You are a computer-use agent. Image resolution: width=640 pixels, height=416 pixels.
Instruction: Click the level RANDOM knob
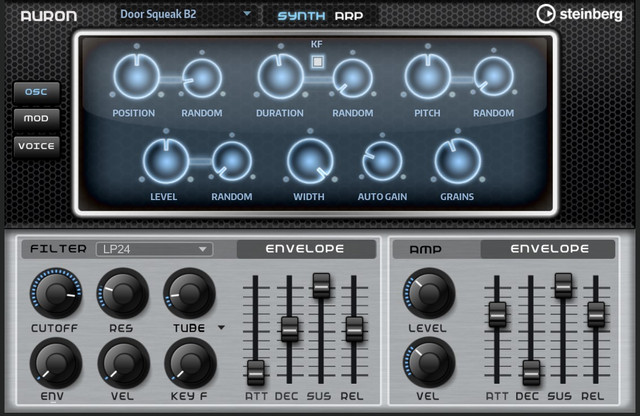pos(232,161)
